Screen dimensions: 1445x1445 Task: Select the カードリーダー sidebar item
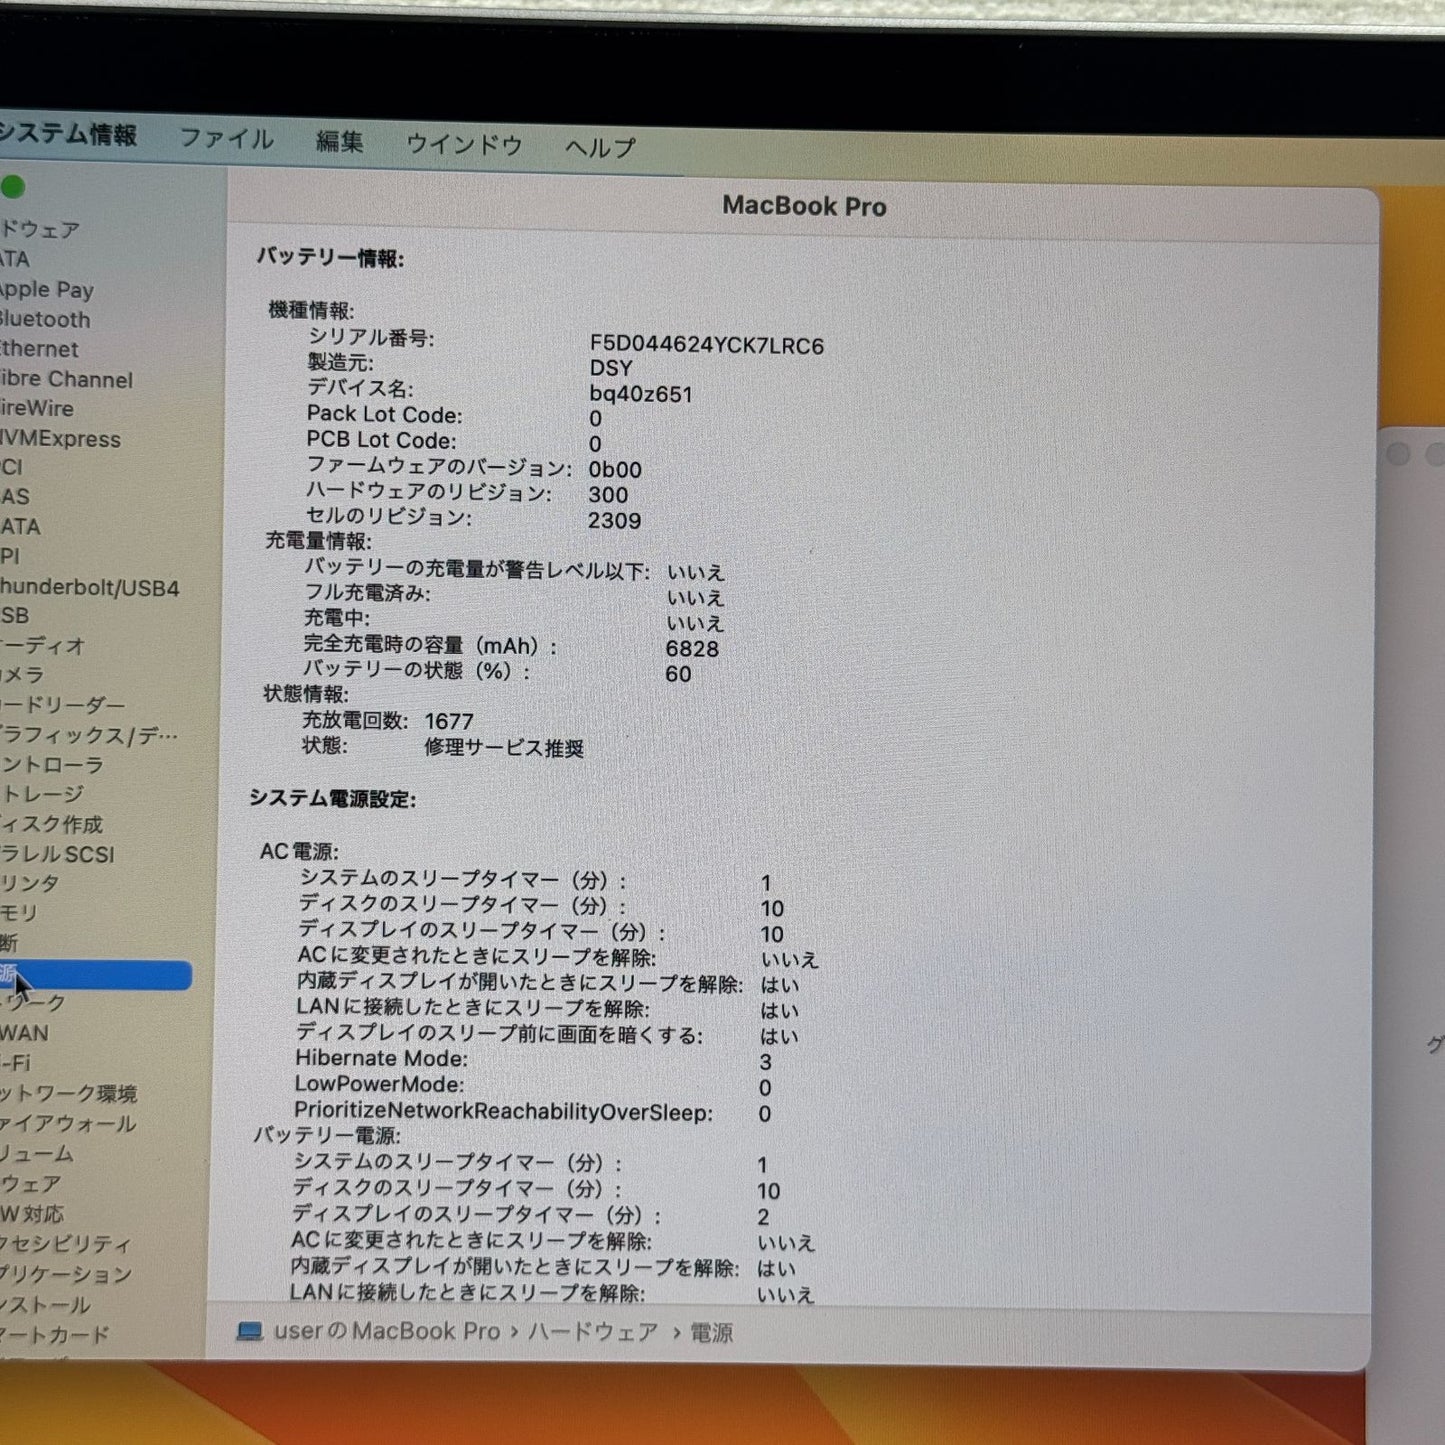point(62,705)
